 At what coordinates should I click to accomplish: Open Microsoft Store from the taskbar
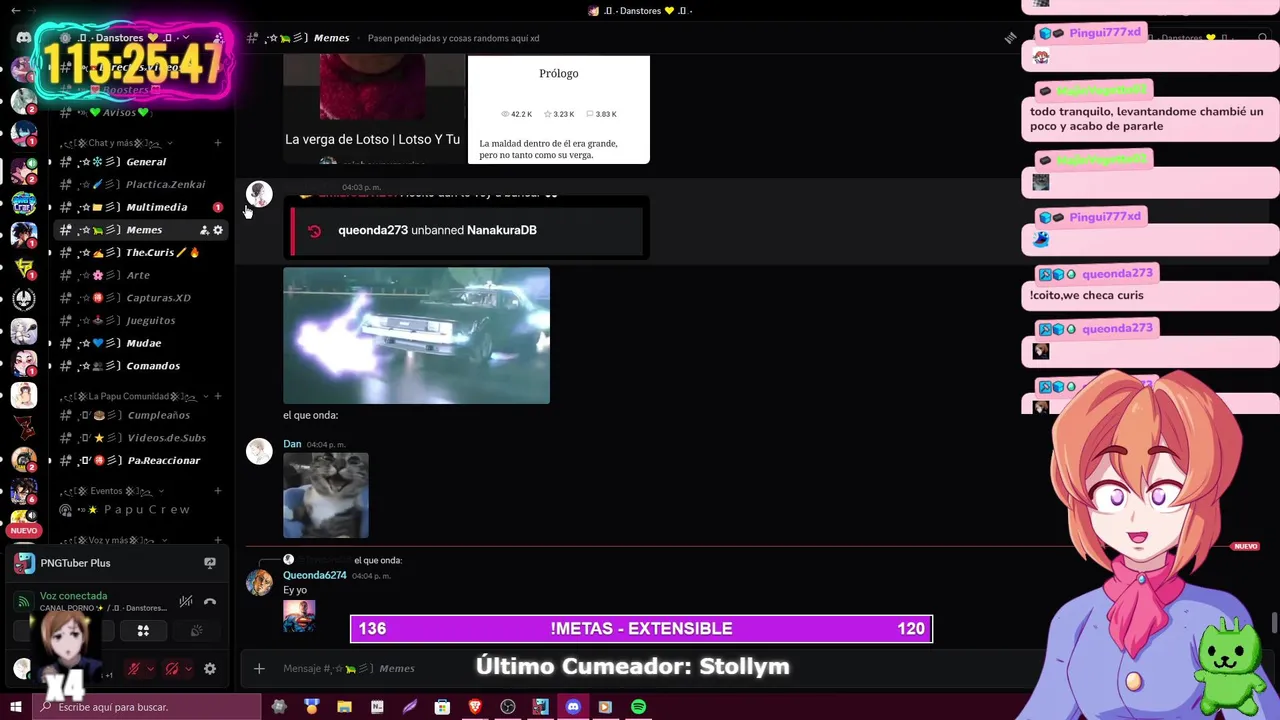click(442, 707)
